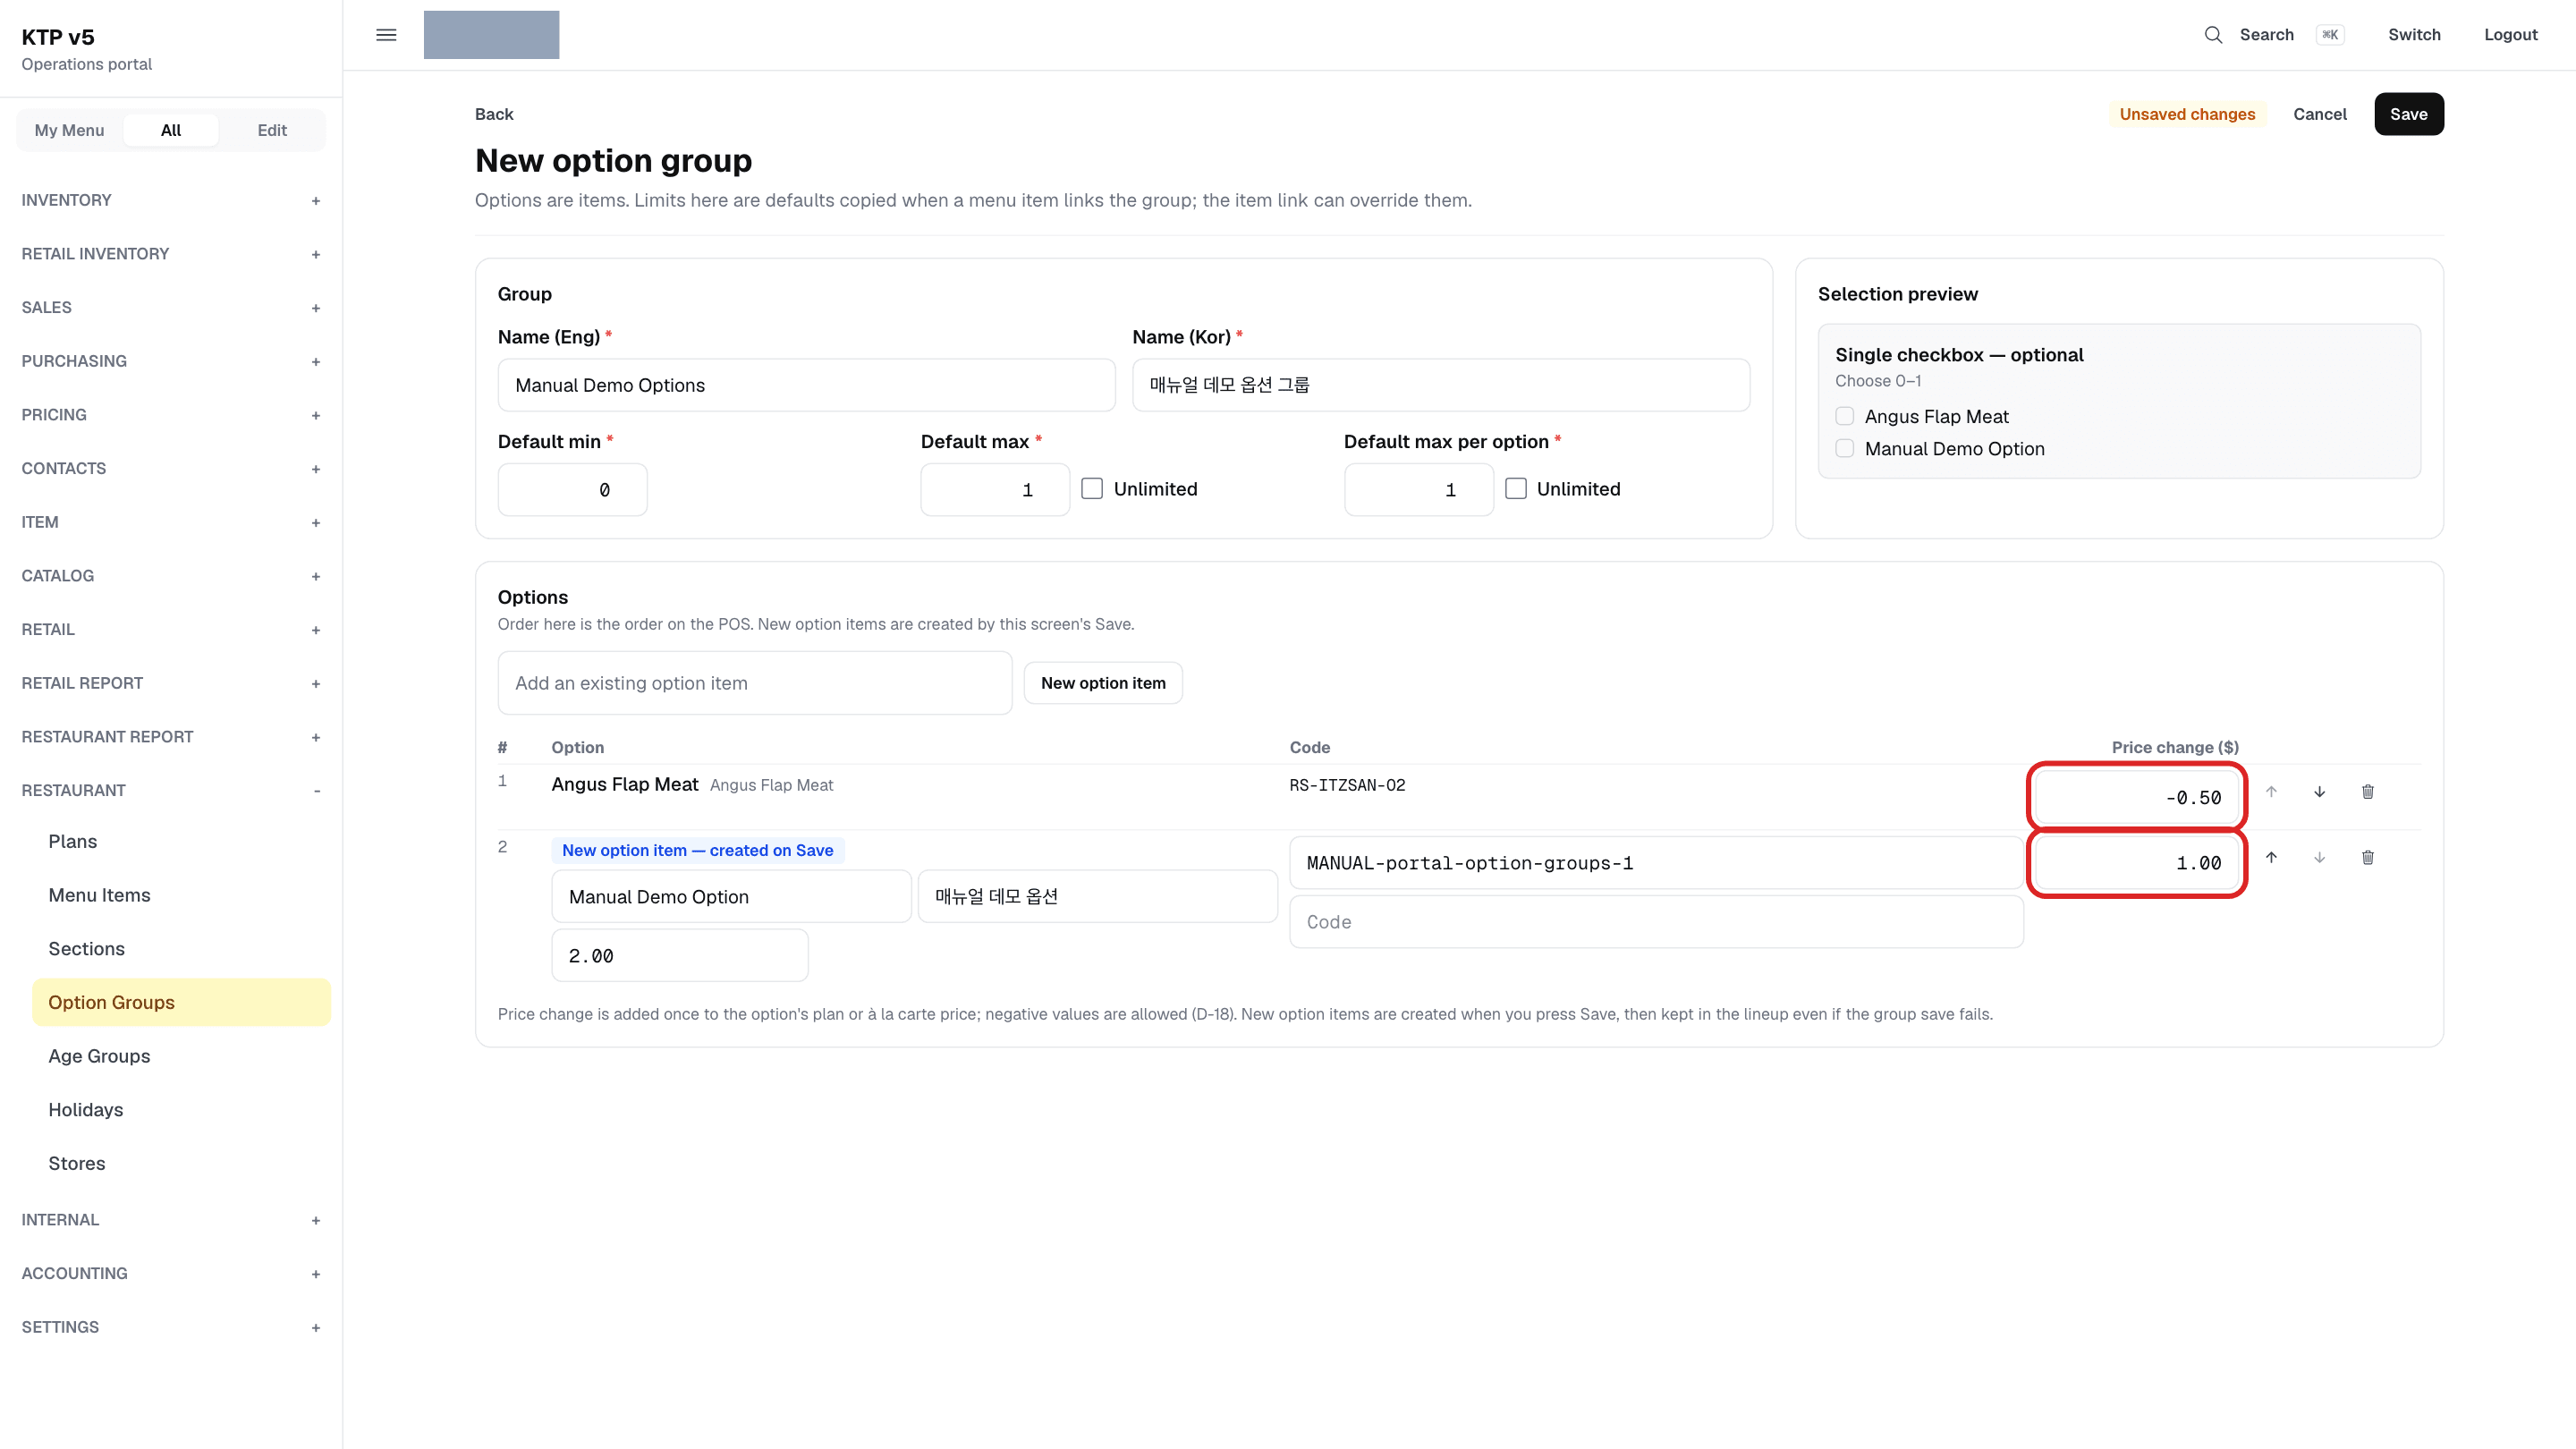Edit the Name (Eng) field
The image size is (2576, 1449).
[x=806, y=385]
